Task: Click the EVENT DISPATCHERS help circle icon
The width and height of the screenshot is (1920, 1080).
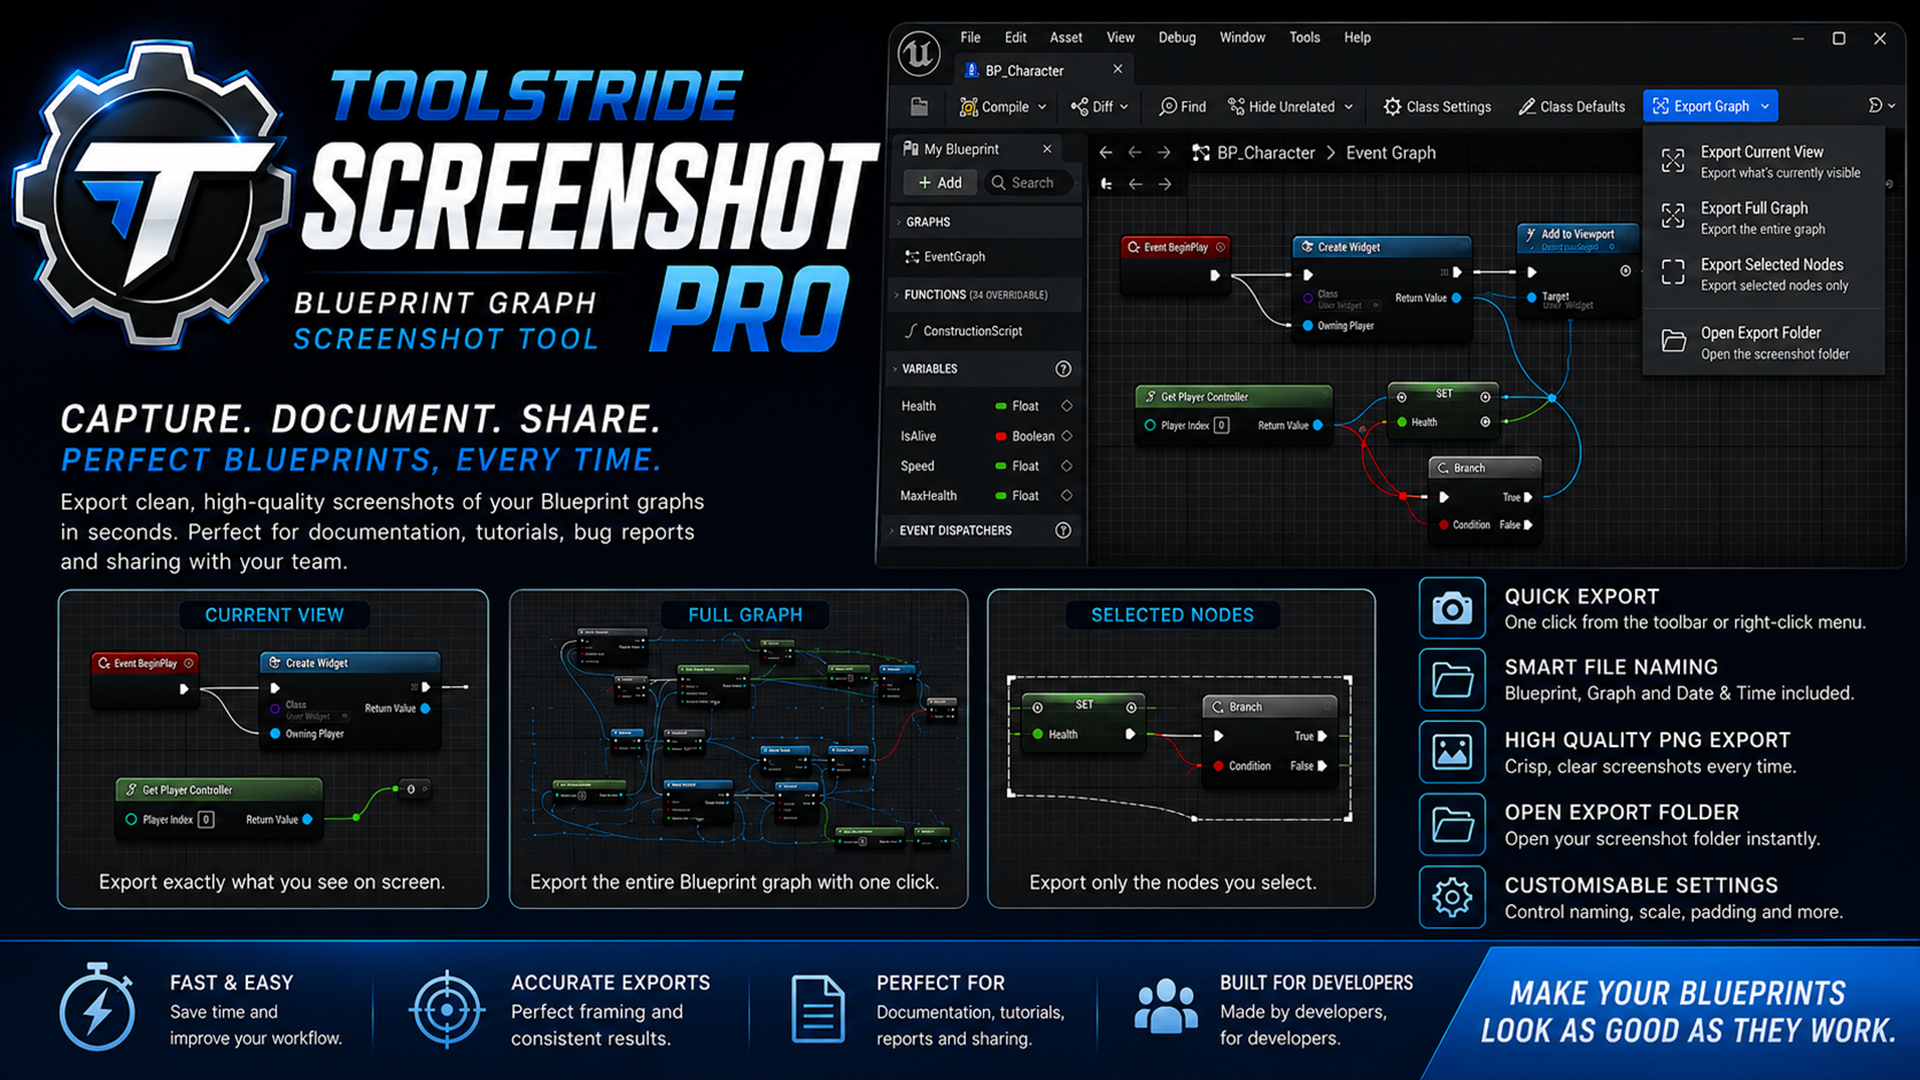Action: click(x=1063, y=531)
